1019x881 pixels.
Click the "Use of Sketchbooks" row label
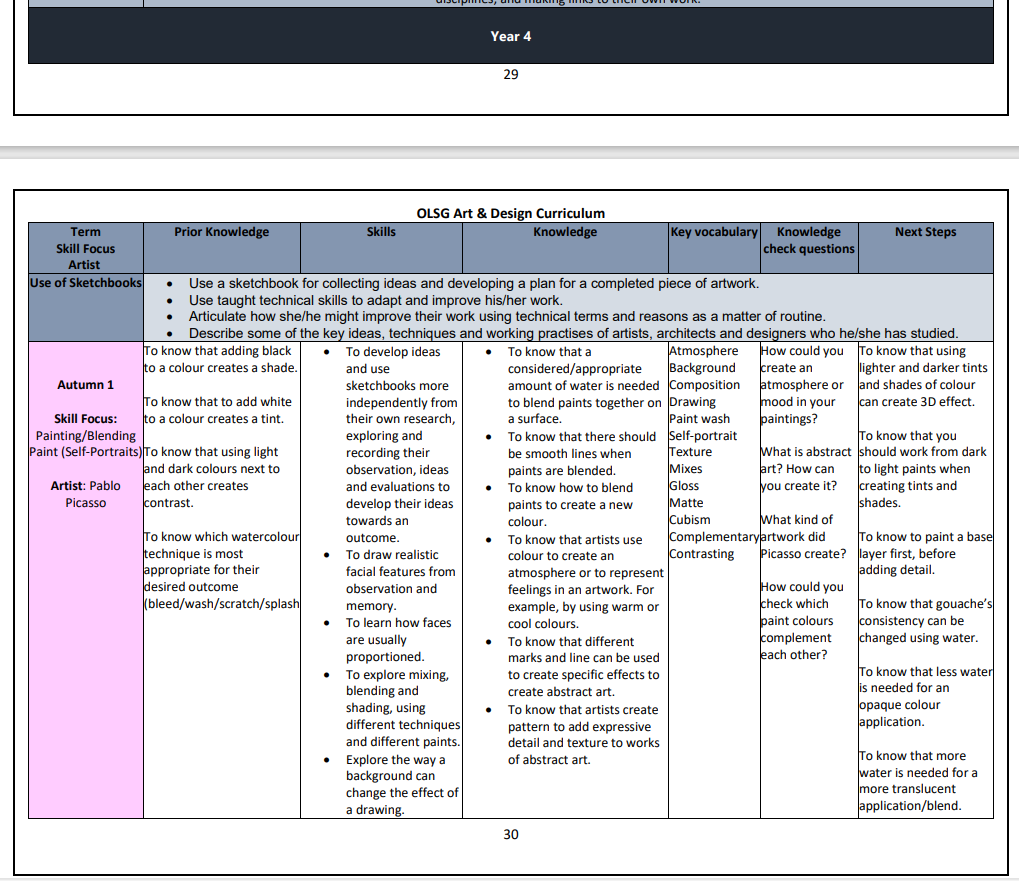pyautogui.click(x=86, y=283)
